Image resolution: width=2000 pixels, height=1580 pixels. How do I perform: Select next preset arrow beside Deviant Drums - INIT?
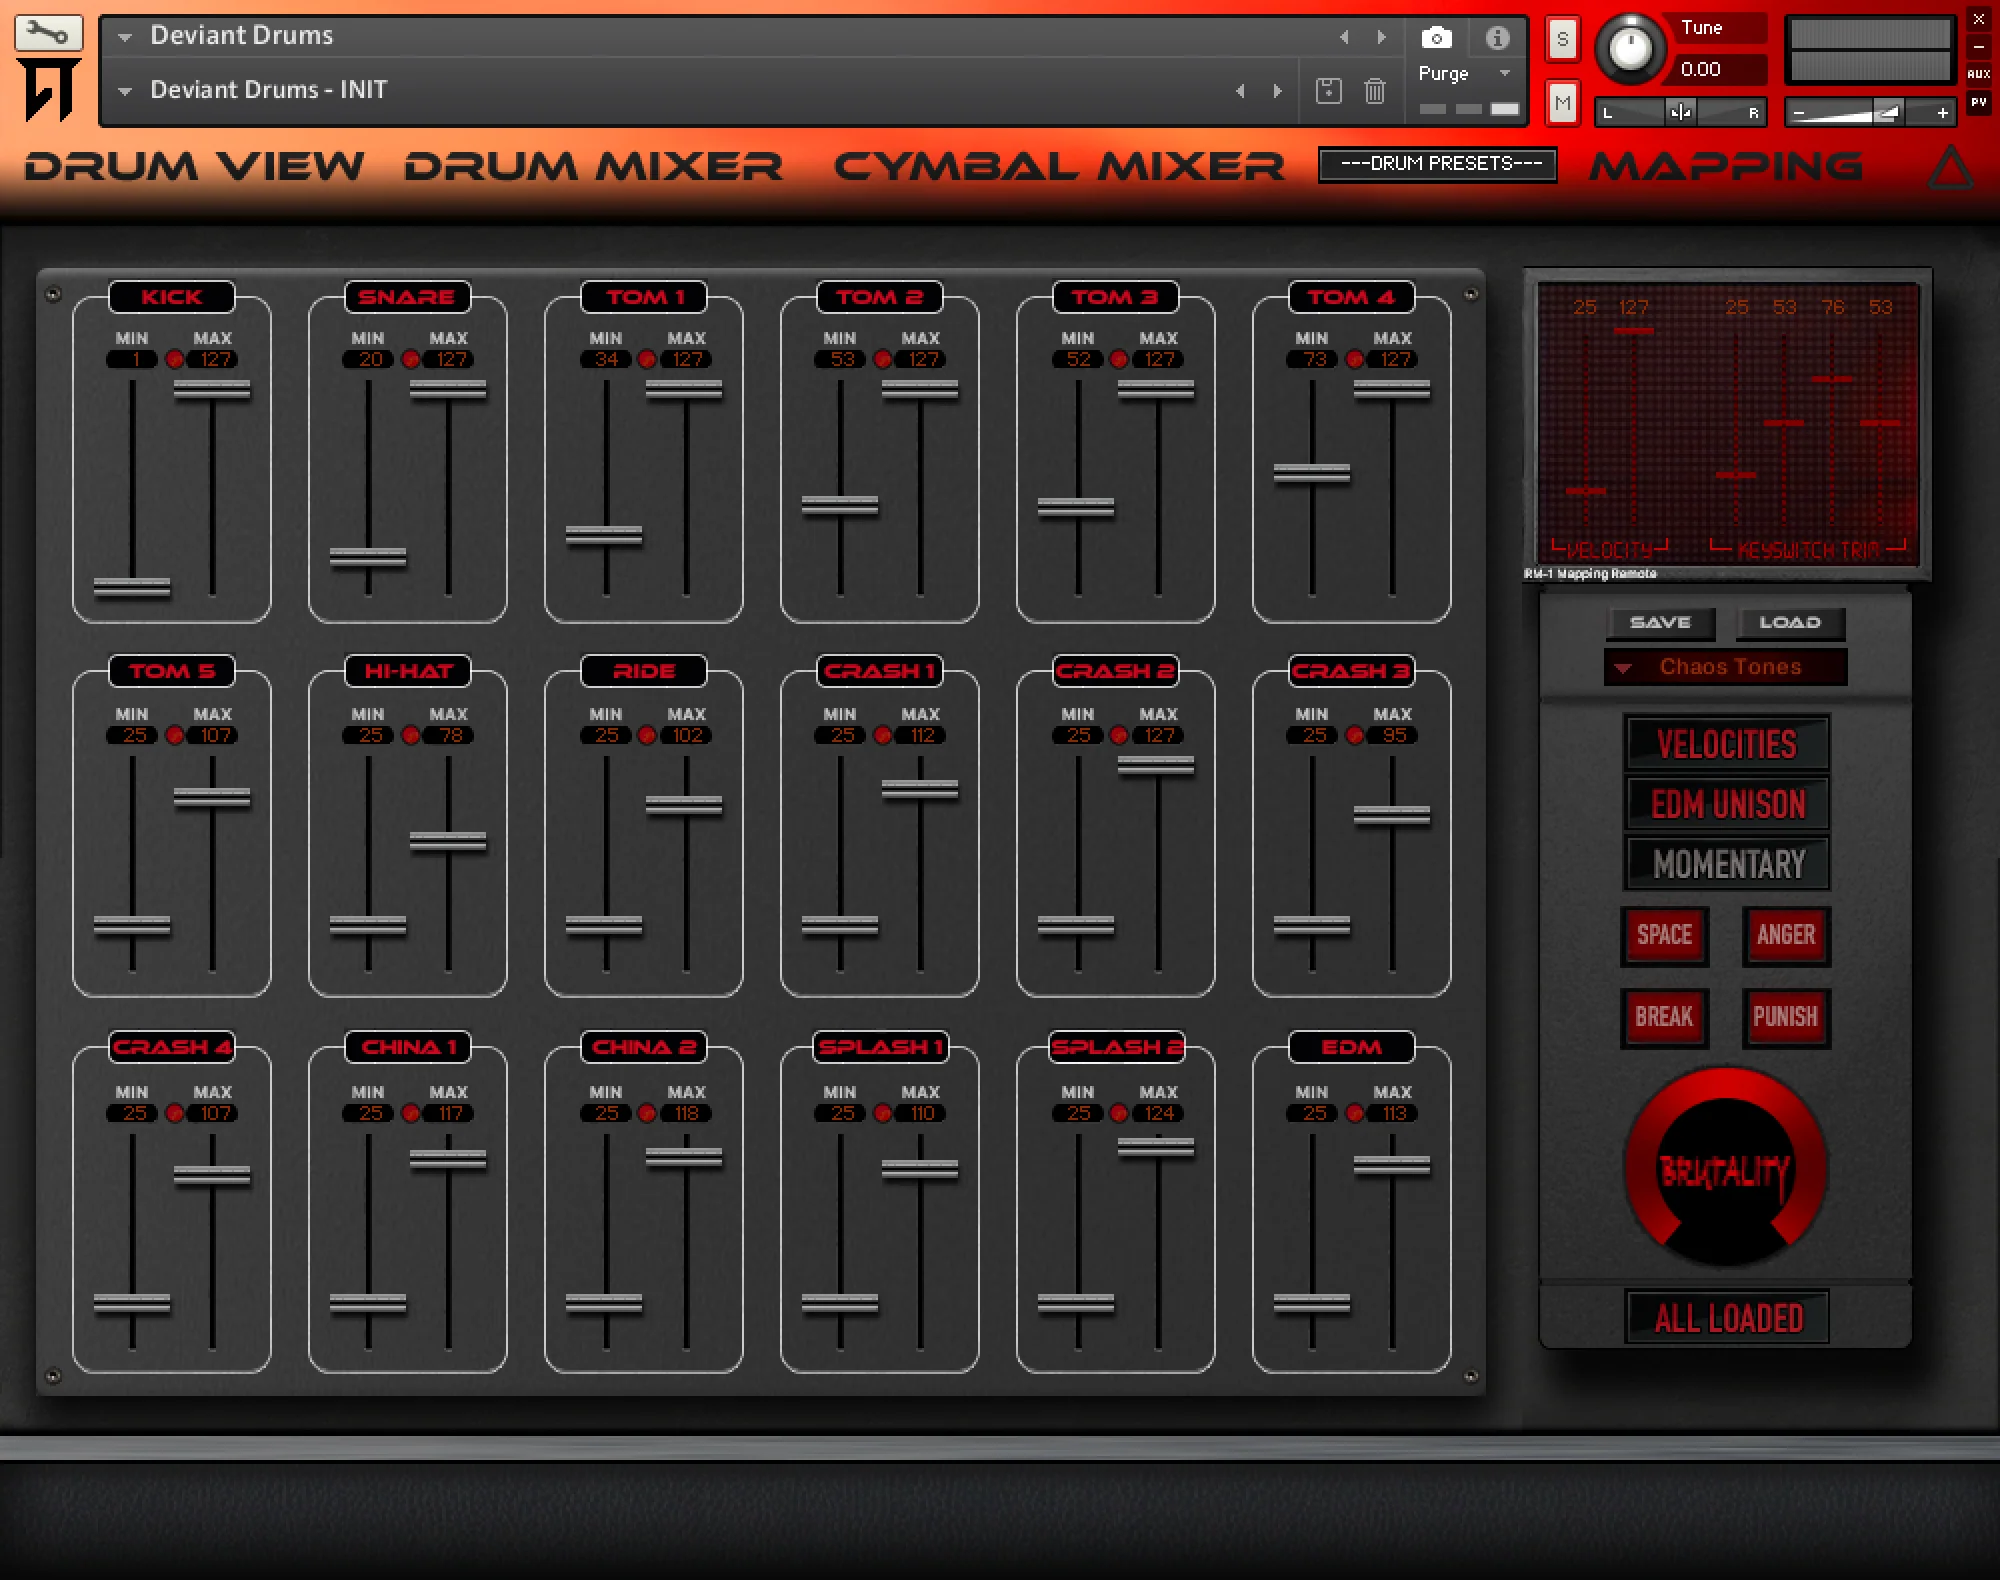click(1277, 91)
